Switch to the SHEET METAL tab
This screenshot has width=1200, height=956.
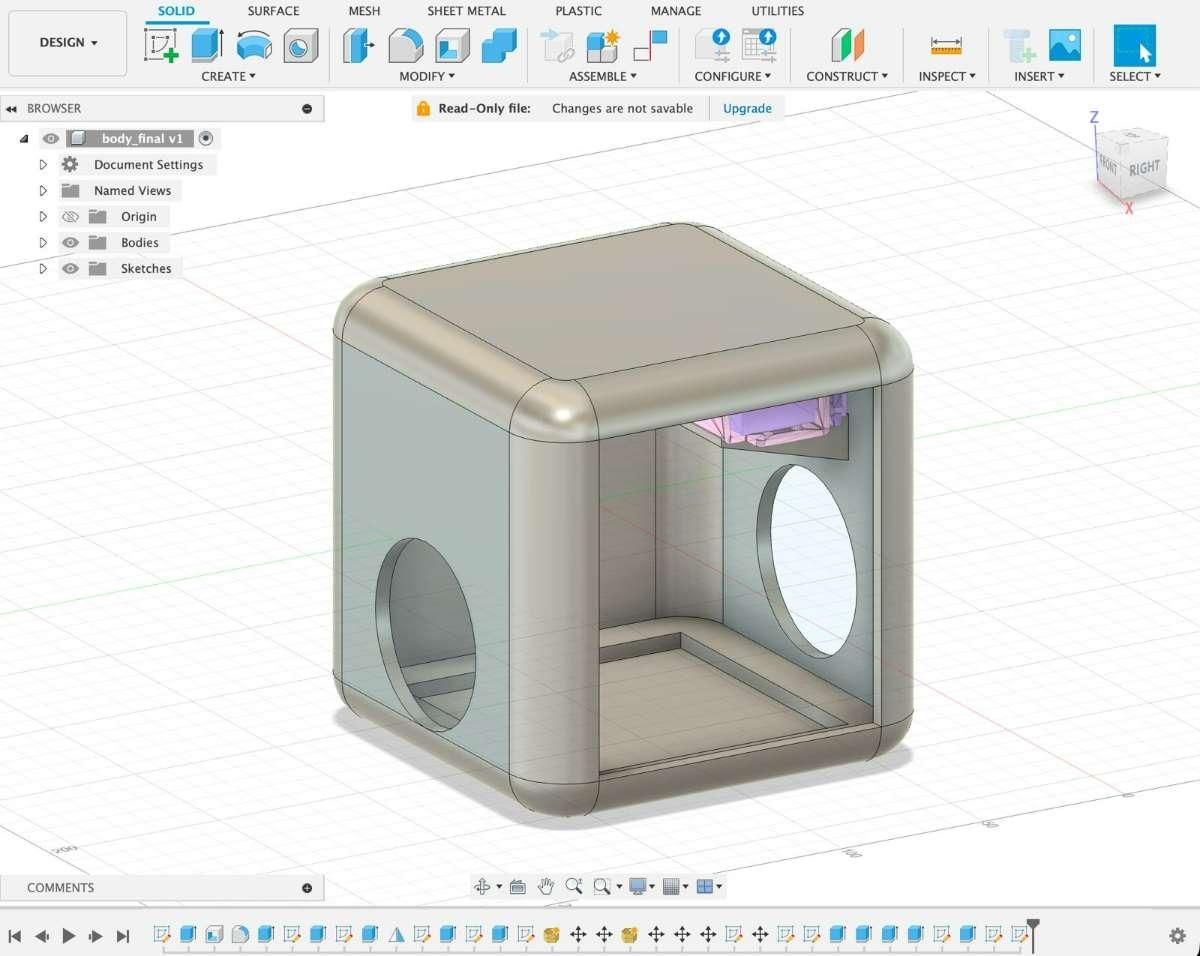(x=466, y=11)
